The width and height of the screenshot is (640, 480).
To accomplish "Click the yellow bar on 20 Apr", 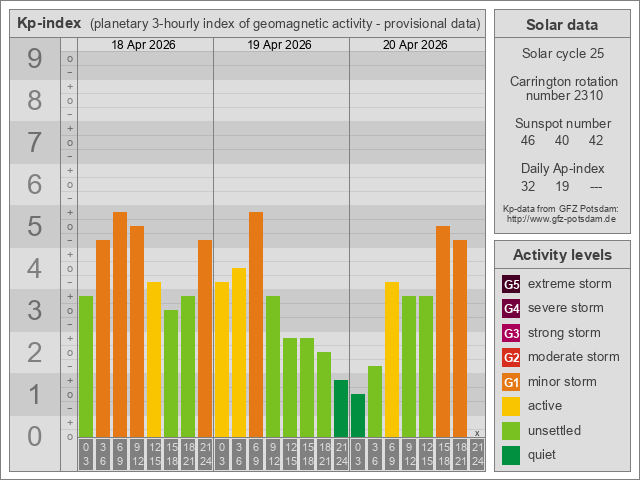I will pos(392,359).
